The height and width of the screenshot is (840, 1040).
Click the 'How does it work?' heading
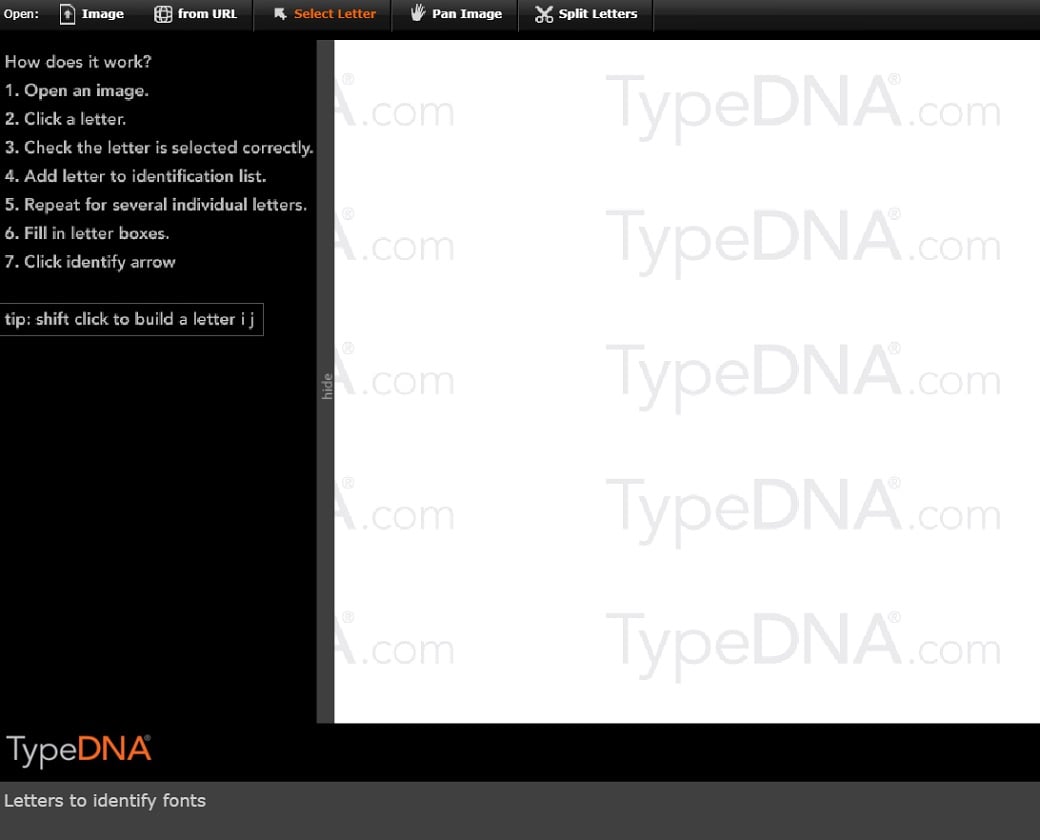tap(78, 62)
